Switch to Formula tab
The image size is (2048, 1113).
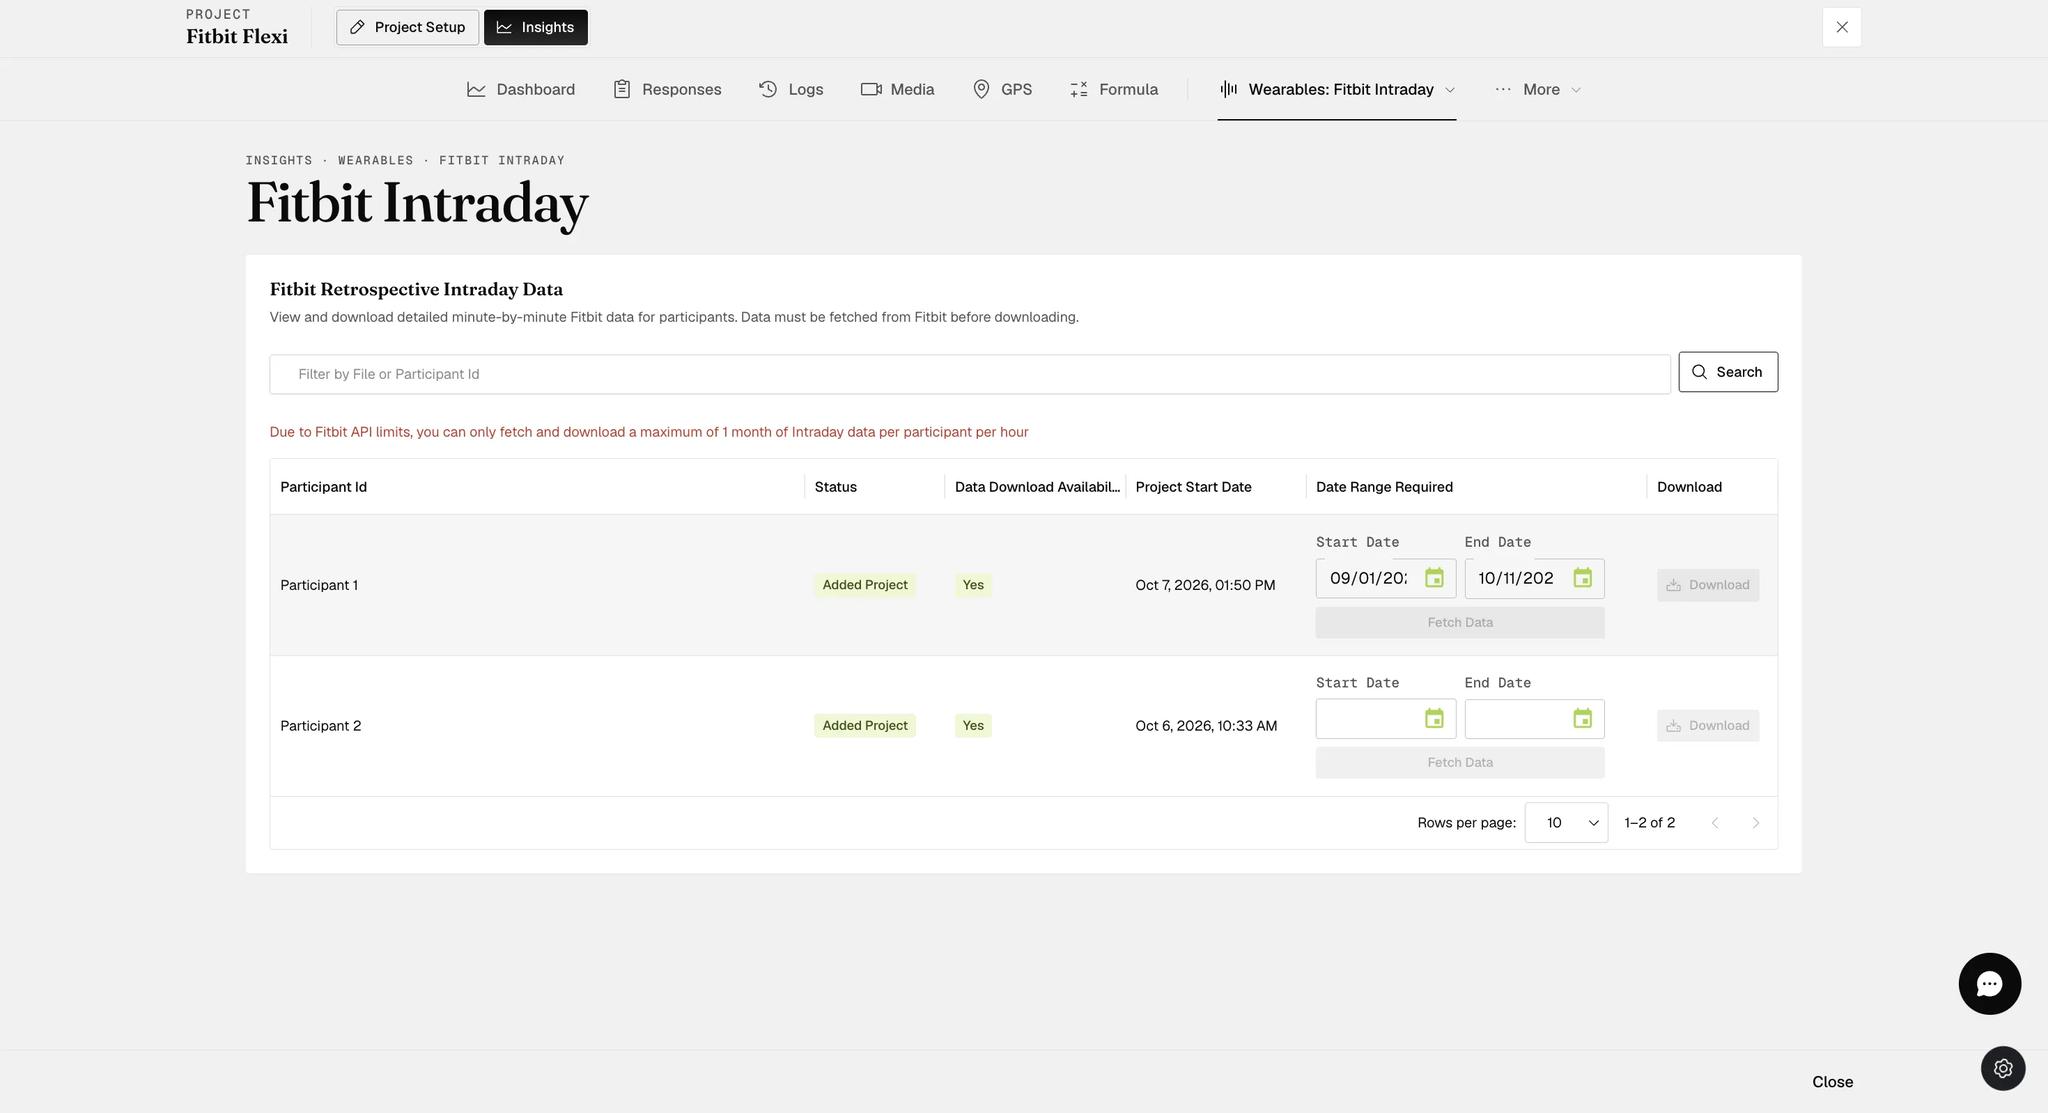coord(1114,89)
